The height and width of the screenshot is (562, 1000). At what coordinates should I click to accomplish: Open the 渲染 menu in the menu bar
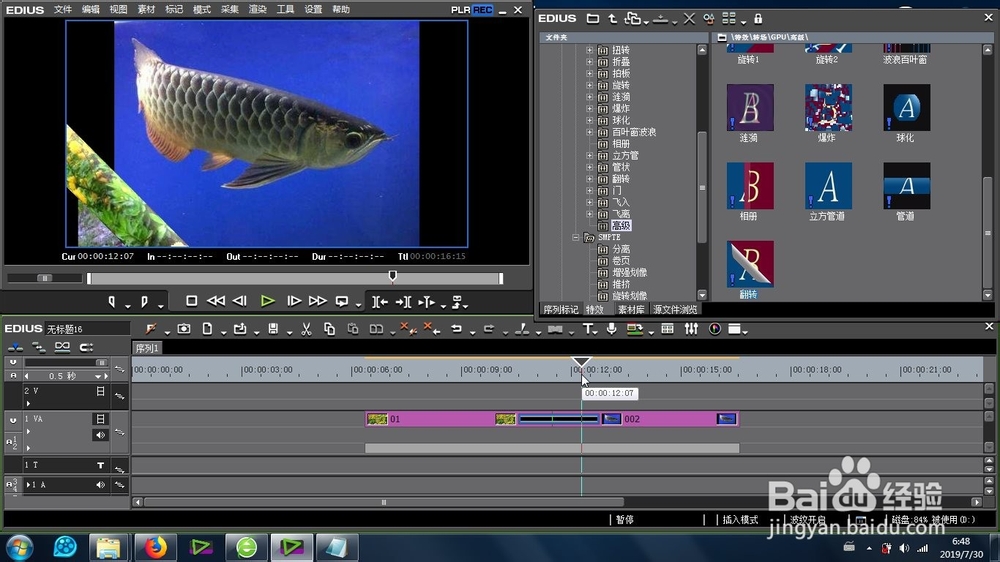click(x=258, y=9)
